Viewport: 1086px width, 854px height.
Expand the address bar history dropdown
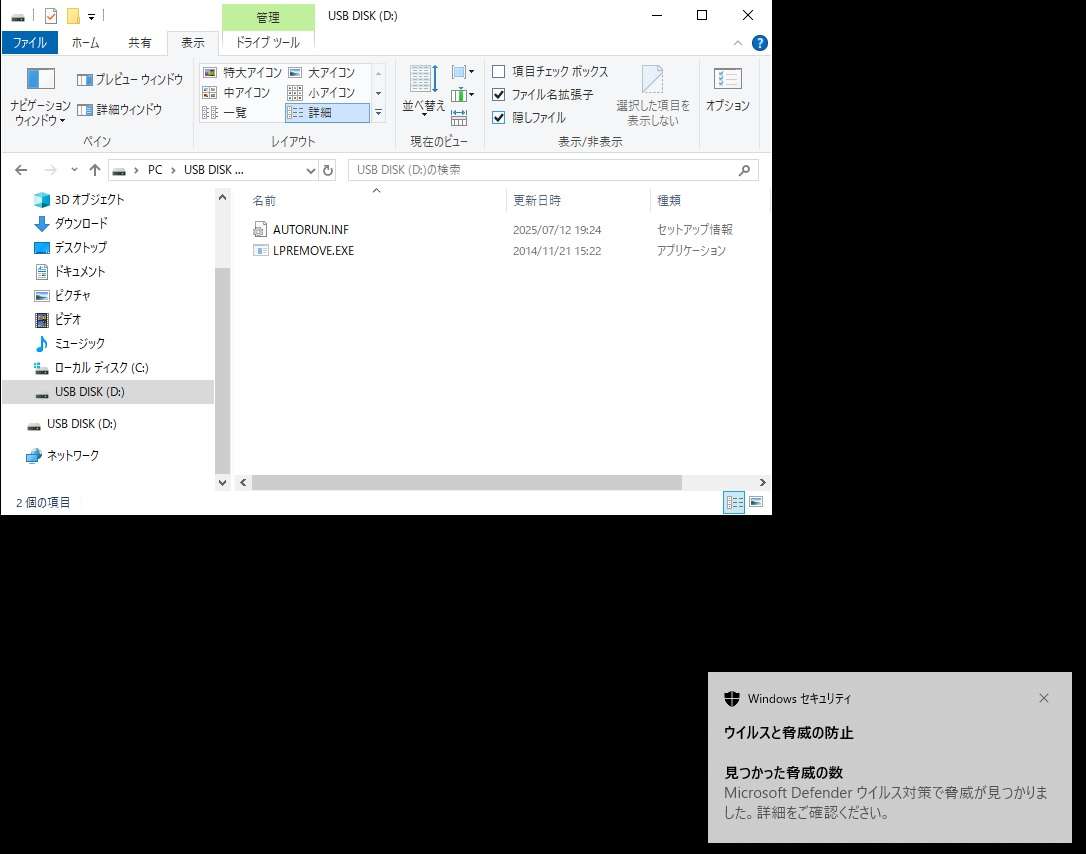point(310,170)
